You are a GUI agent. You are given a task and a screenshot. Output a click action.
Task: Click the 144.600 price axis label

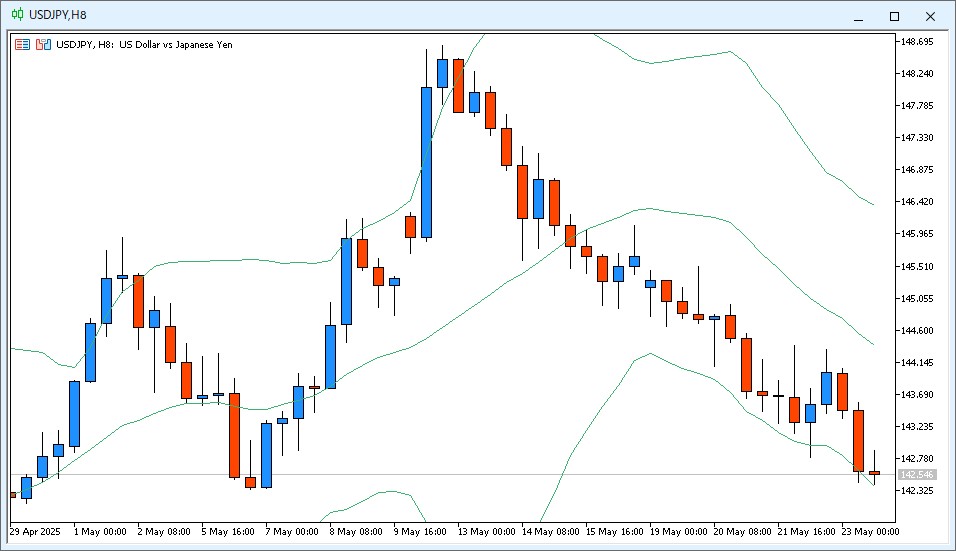pyautogui.click(x=917, y=330)
